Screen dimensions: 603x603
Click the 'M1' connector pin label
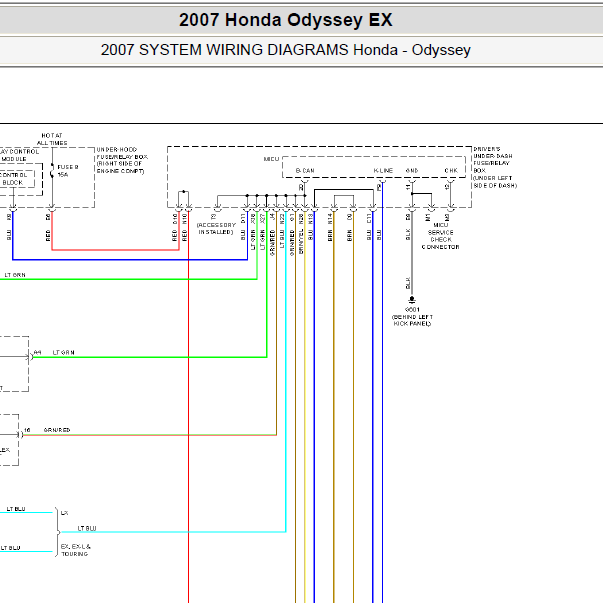428,217
